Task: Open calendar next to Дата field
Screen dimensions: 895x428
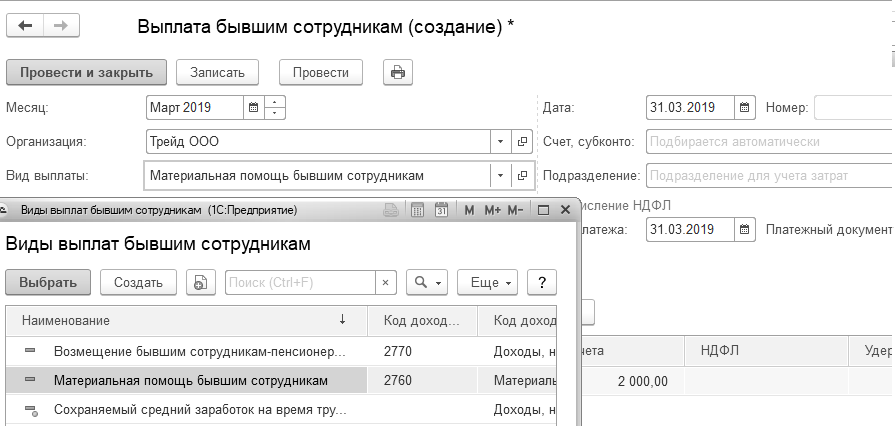Action: tap(744, 107)
